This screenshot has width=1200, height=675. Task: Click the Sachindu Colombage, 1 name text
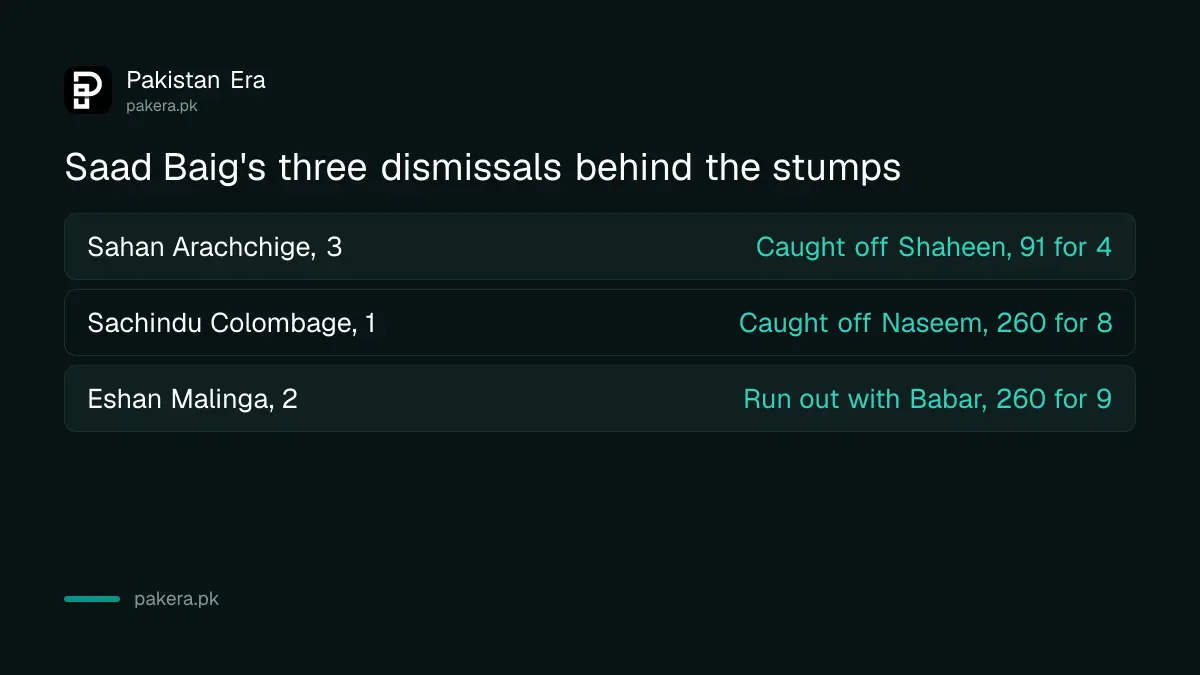pos(232,323)
